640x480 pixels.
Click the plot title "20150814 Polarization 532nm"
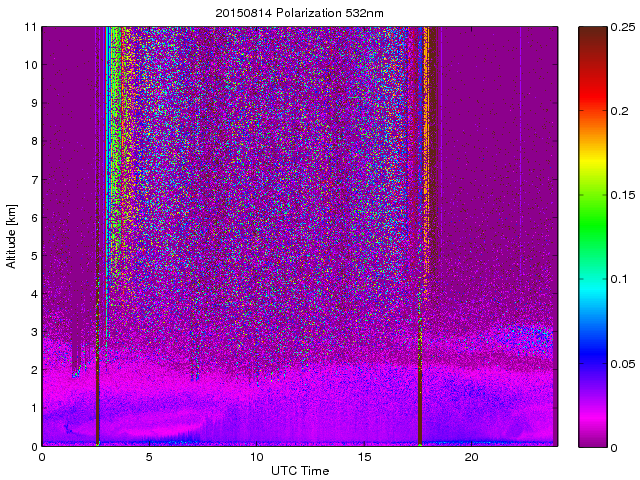pos(299,13)
